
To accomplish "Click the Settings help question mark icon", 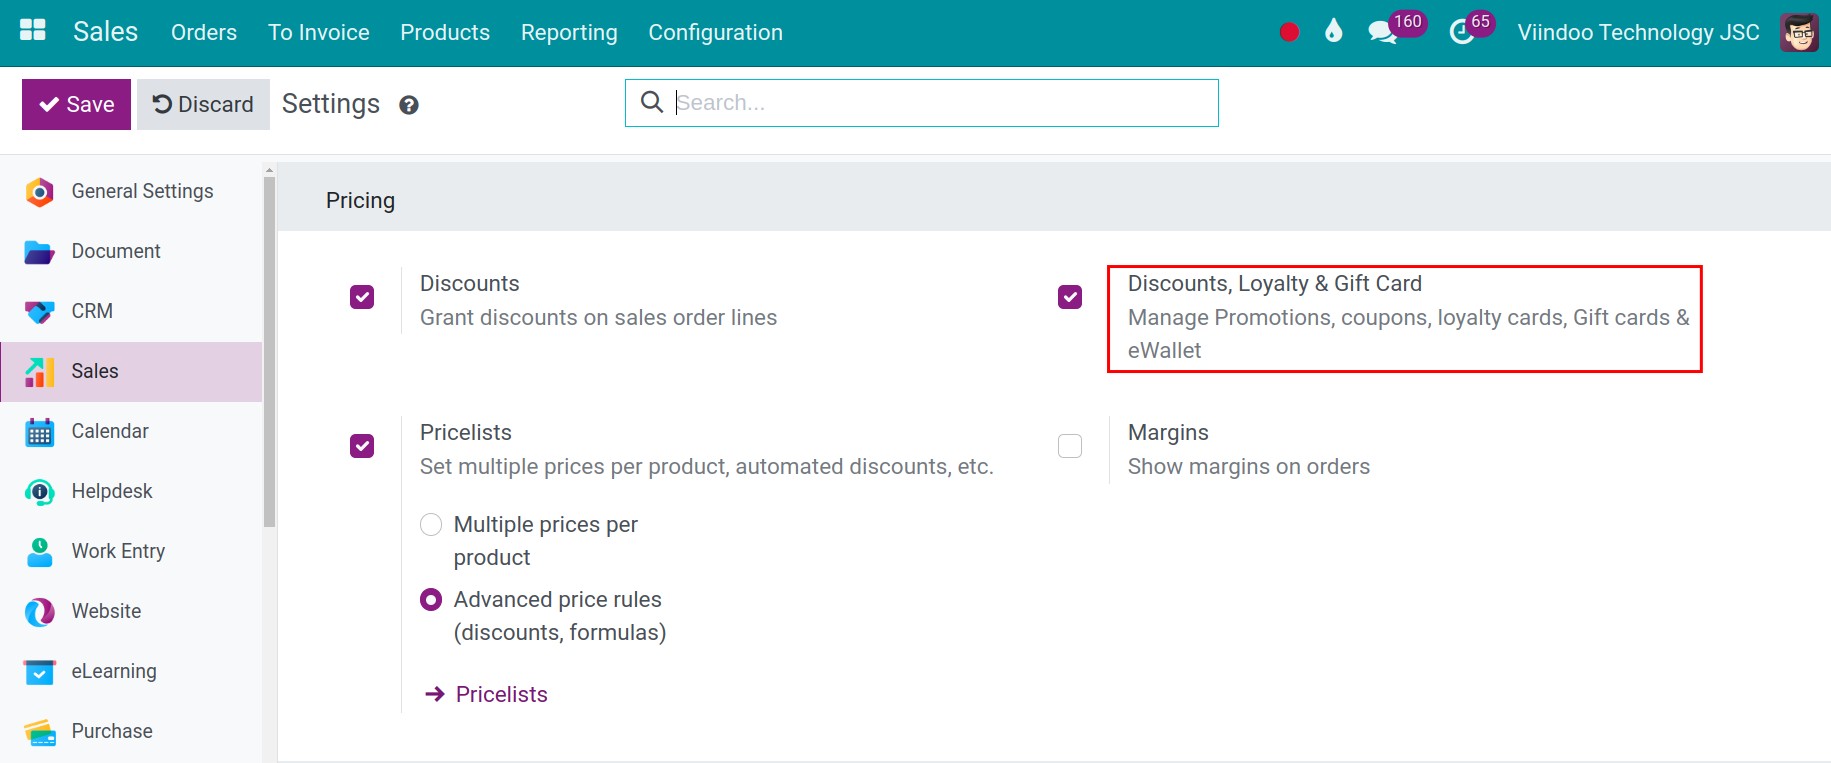I will pyautogui.click(x=408, y=105).
